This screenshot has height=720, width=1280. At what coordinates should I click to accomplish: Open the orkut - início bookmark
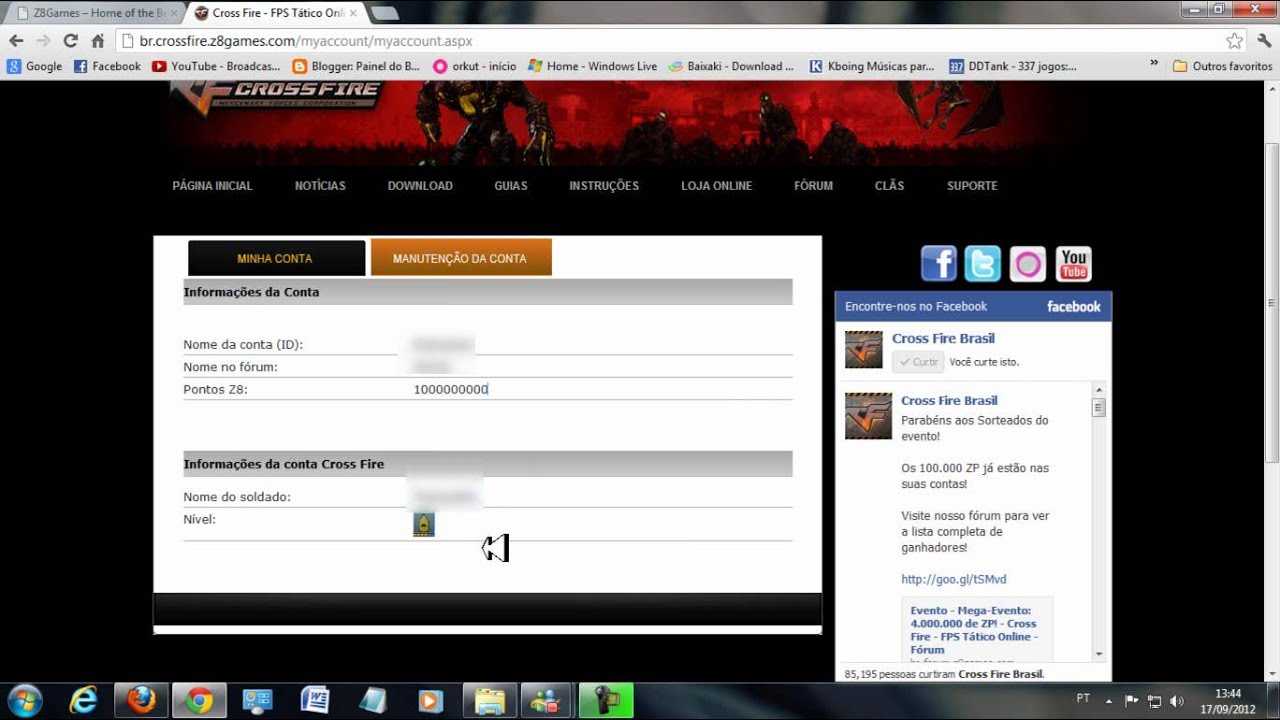(475, 66)
